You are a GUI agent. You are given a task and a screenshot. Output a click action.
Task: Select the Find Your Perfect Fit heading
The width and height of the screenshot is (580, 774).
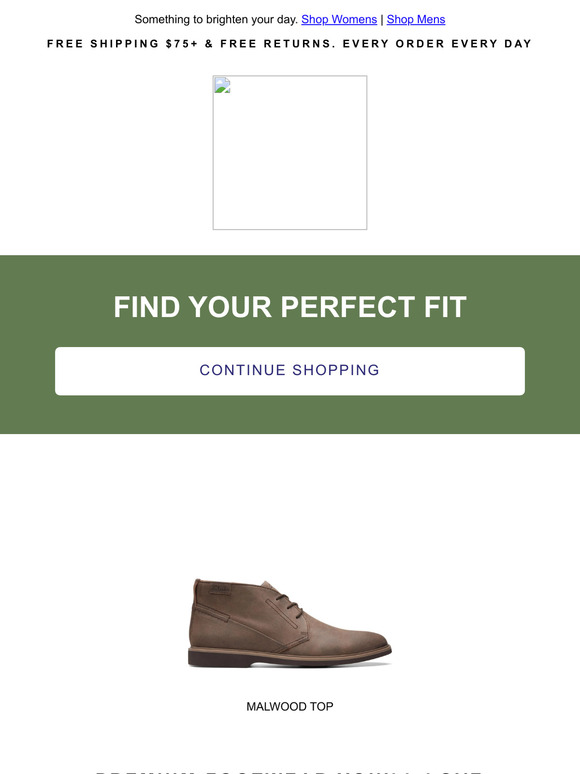tap(290, 307)
